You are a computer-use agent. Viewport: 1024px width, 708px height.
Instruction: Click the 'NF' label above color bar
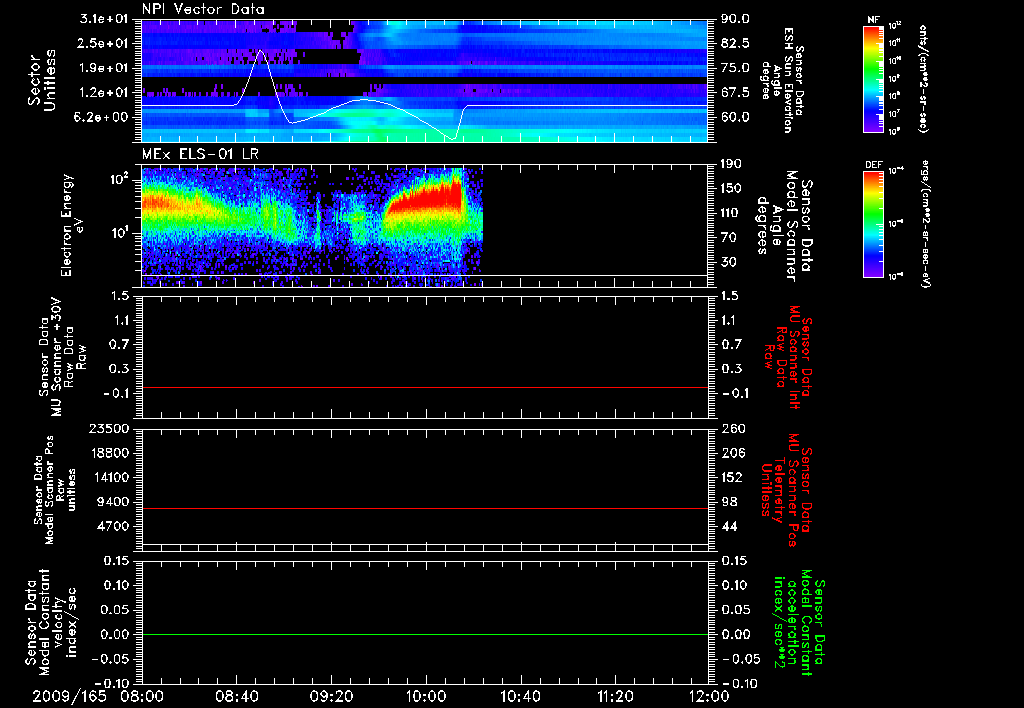(x=873, y=20)
